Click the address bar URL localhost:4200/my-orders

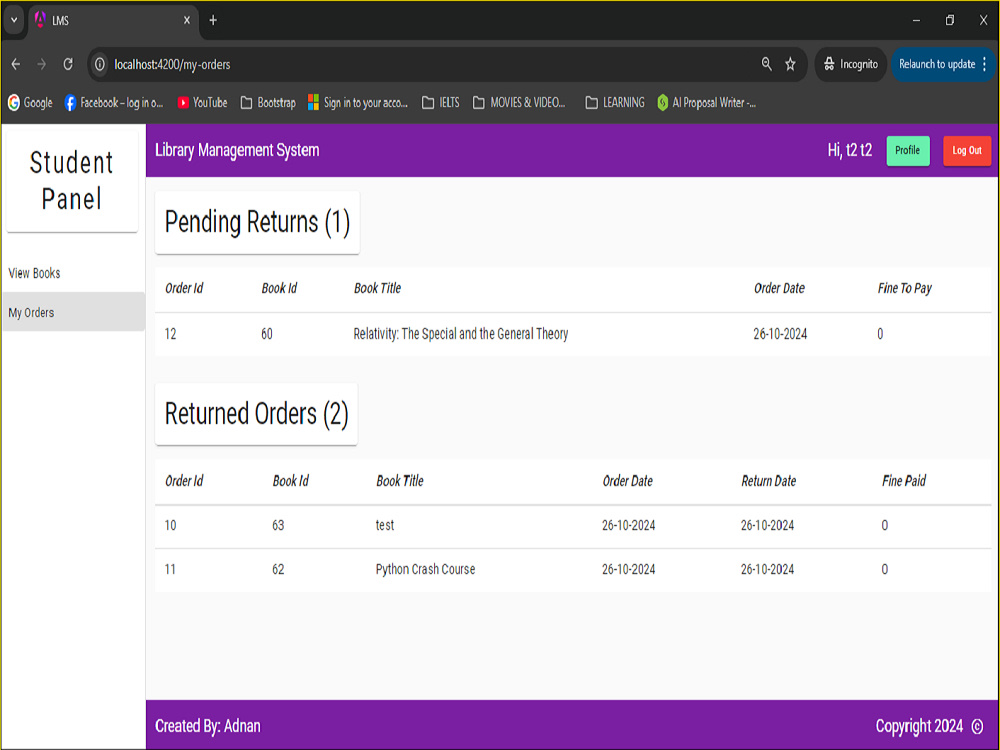(x=172, y=64)
